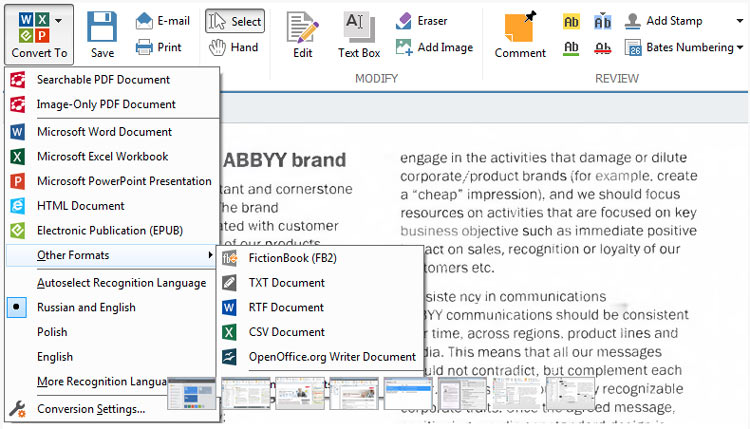Convert to HTML Document
The height and width of the screenshot is (429, 750).
pos(113,206)
